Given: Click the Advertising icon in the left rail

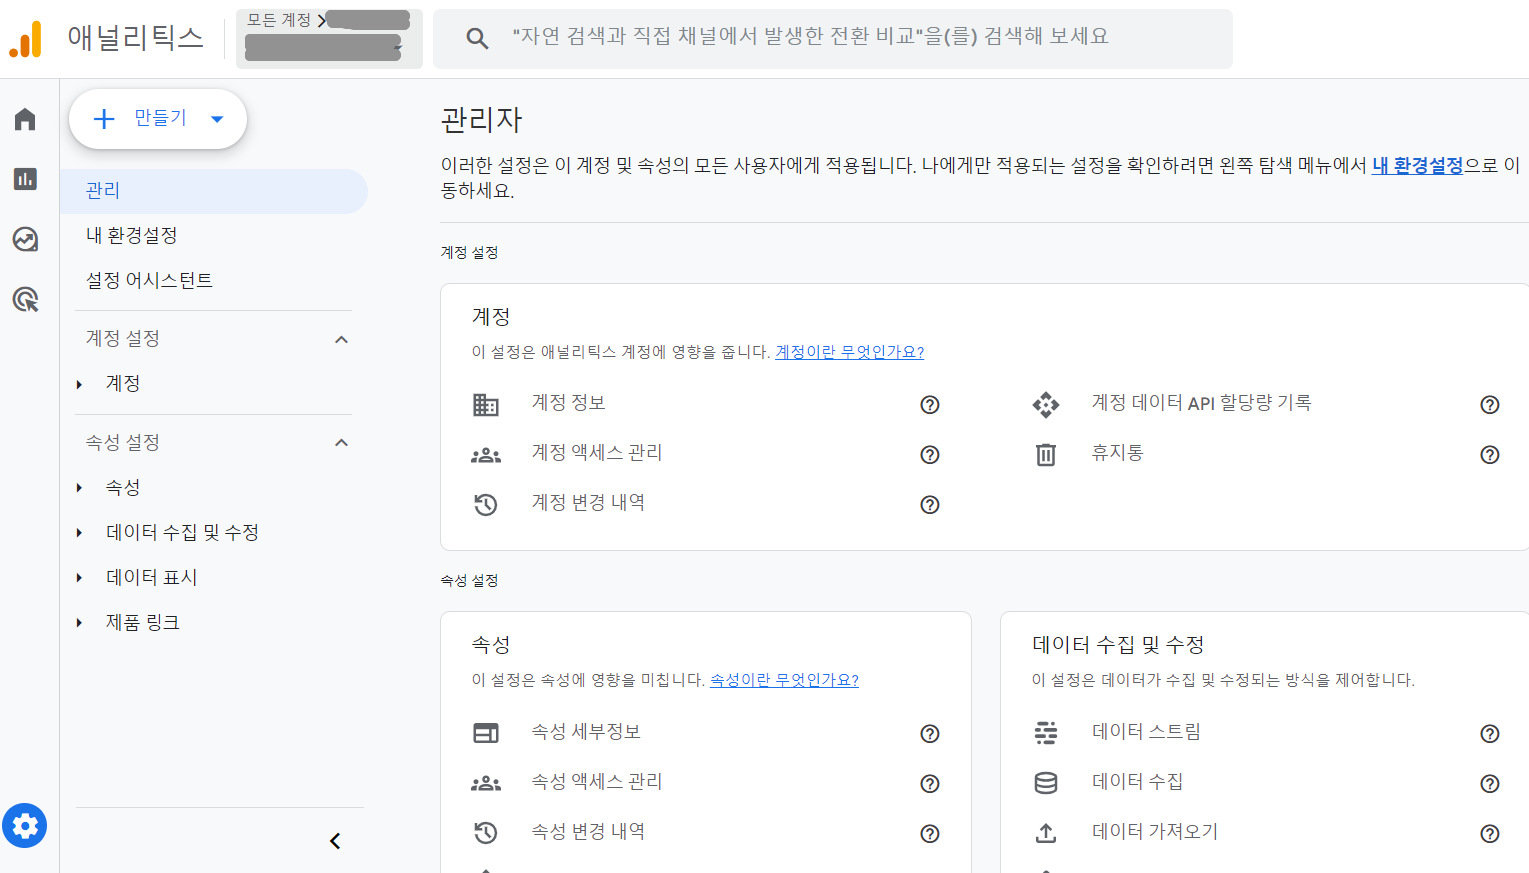Looking at the screenshot, I should (x=24, y=299).
